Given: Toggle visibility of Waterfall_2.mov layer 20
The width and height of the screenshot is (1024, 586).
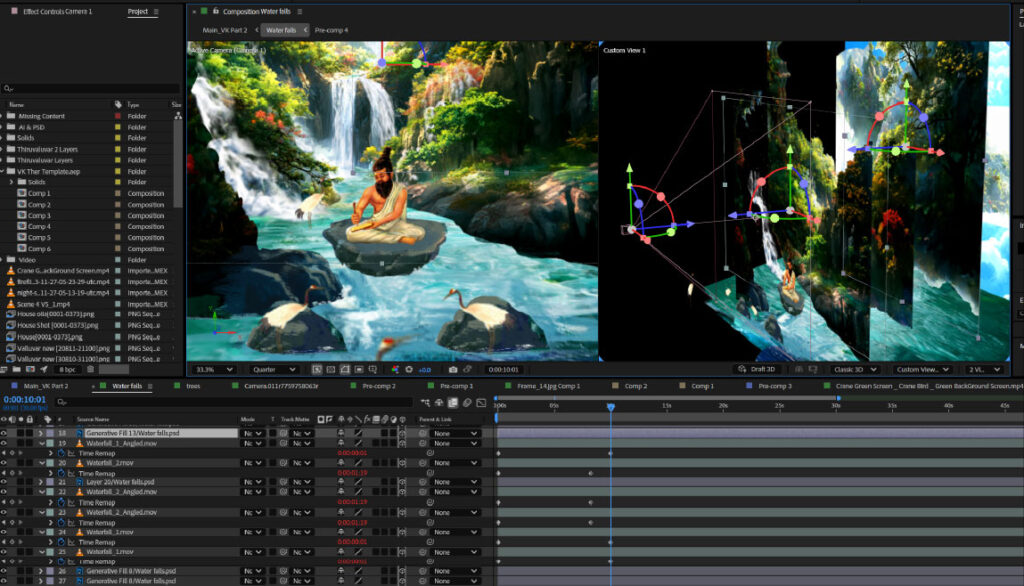Looking at the screenshot, I should tap(4, 463).
